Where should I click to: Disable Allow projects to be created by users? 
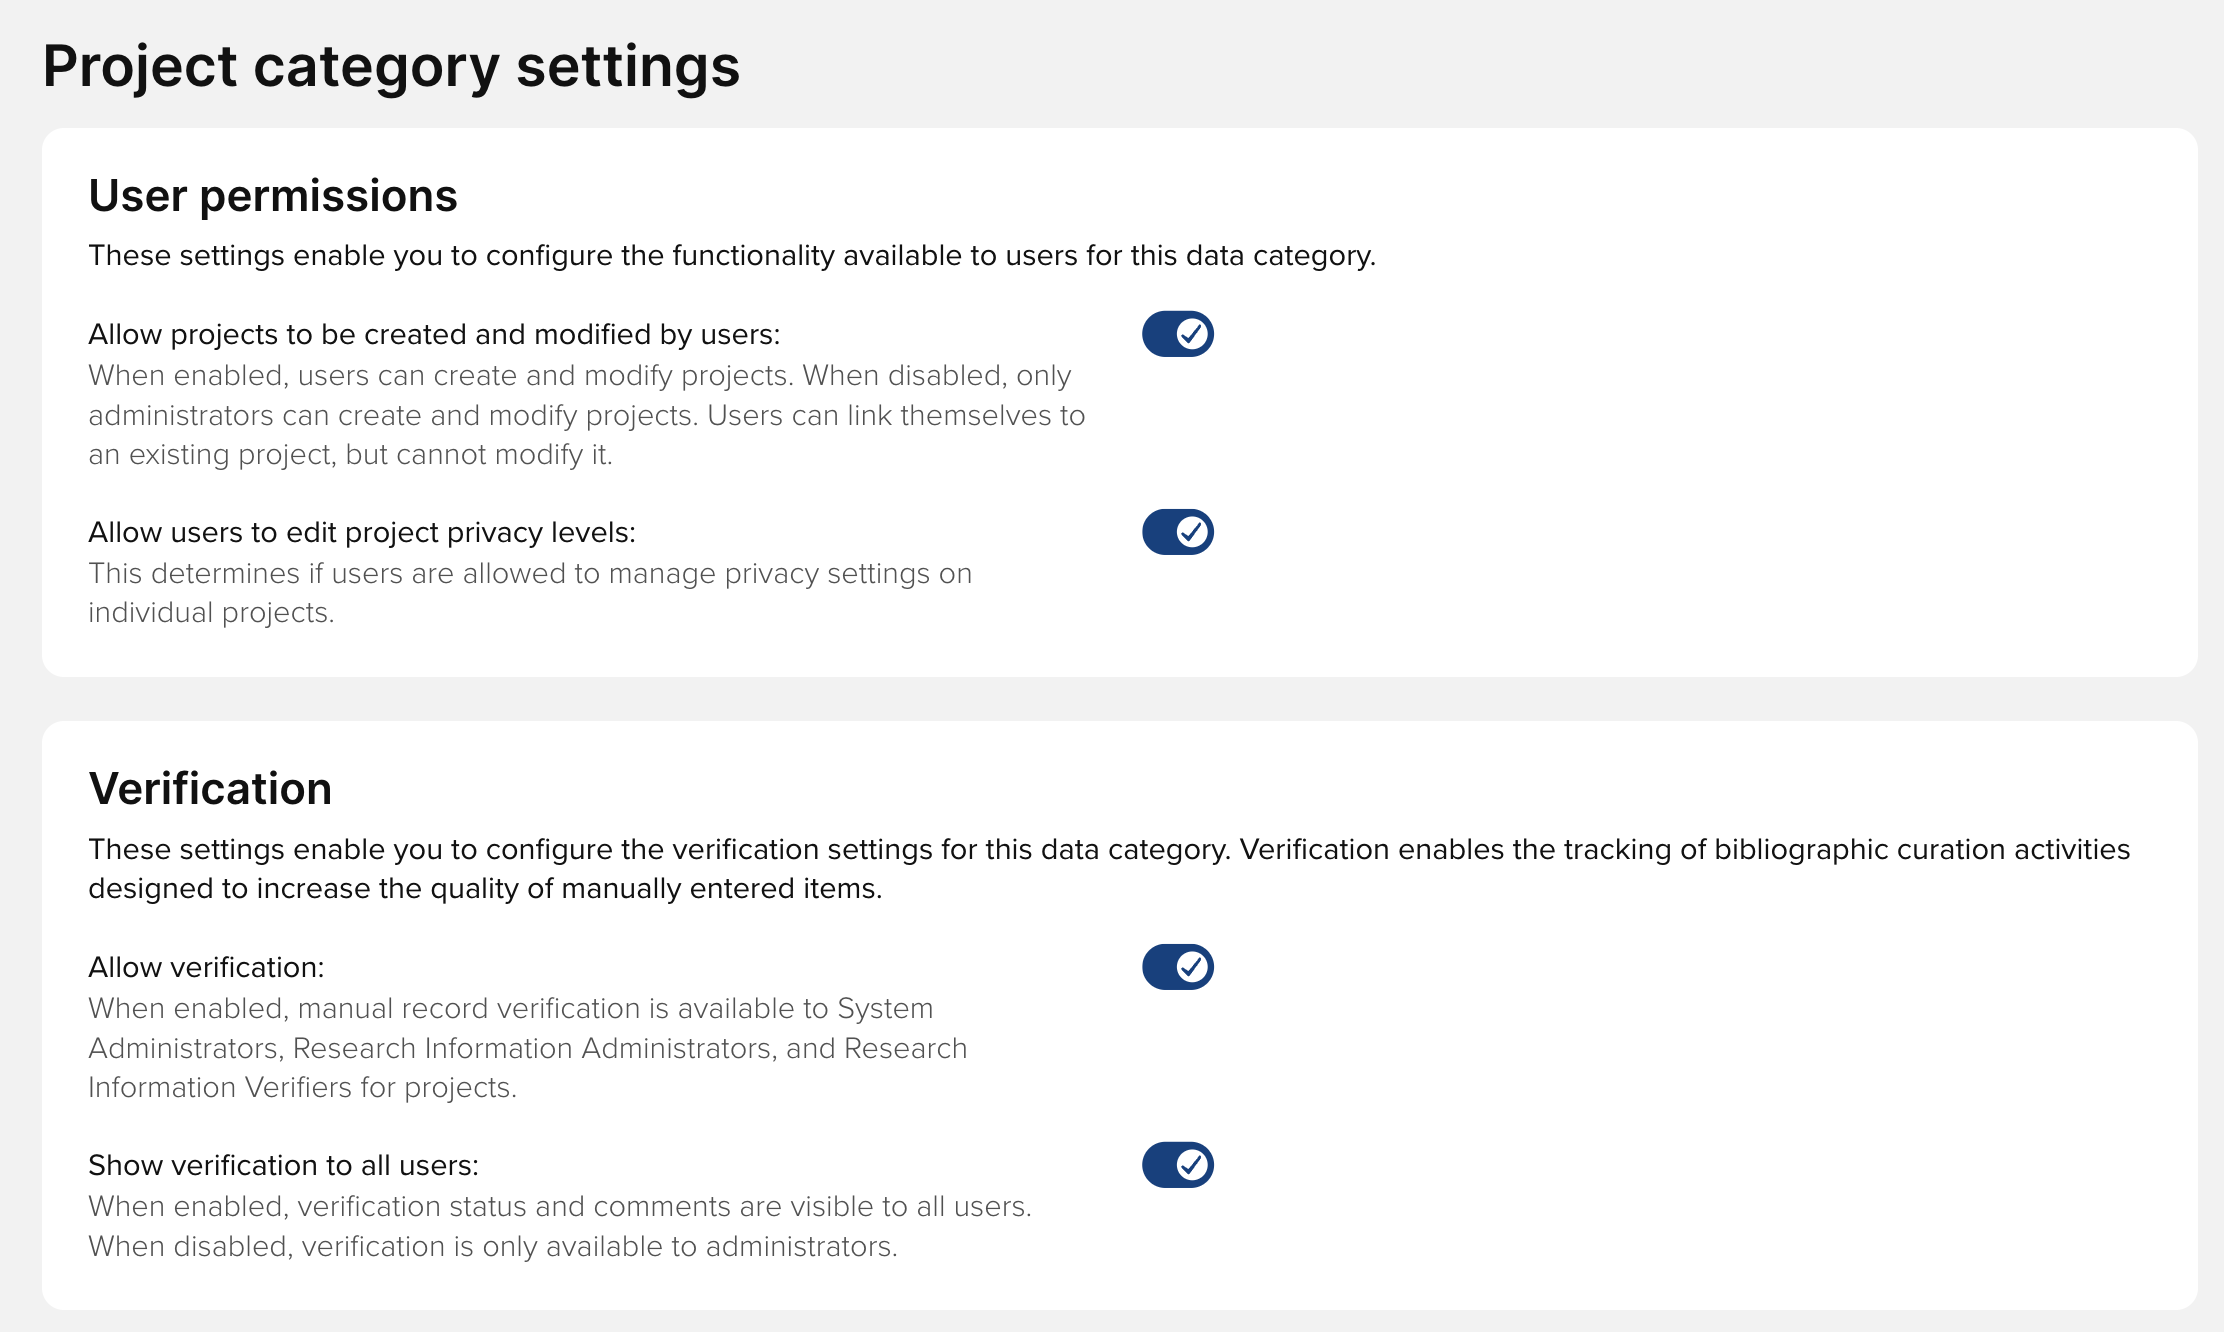[1177, 334]
